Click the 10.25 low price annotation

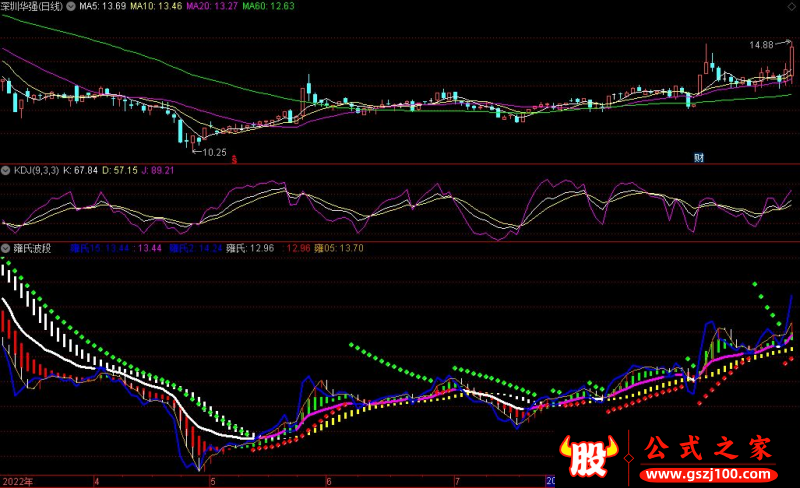(x=214, y=152)
